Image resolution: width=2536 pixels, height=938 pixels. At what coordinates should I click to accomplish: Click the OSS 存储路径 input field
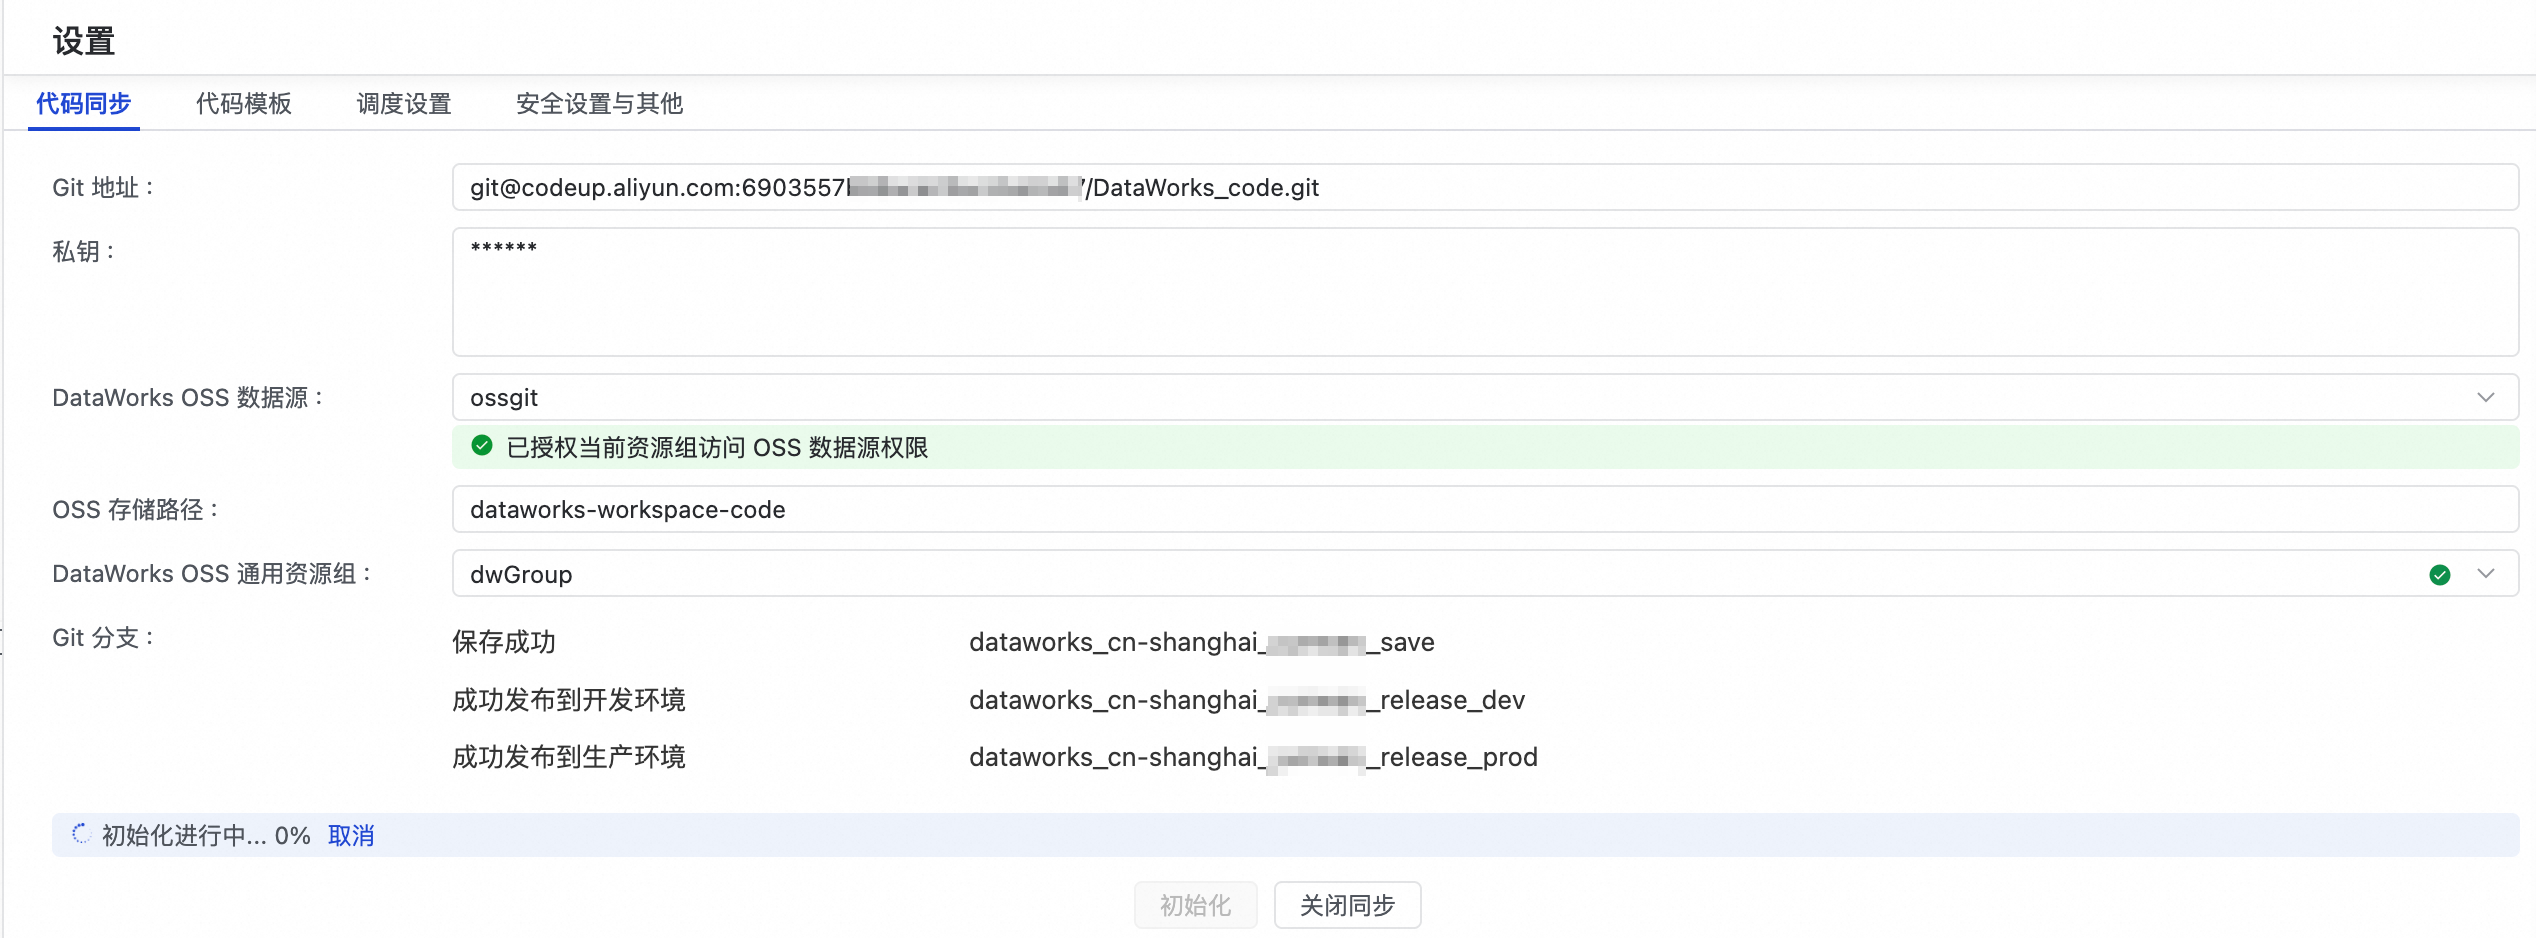[1485, 509]
